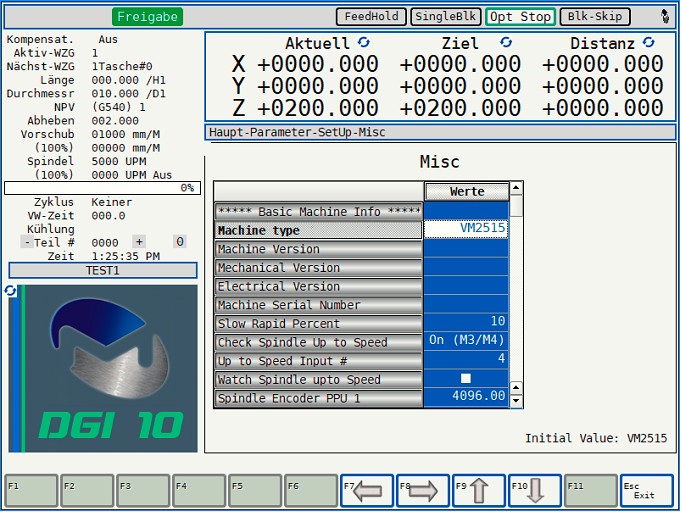
Task: Click the F10 down arrow key
Action: [535, 491]
